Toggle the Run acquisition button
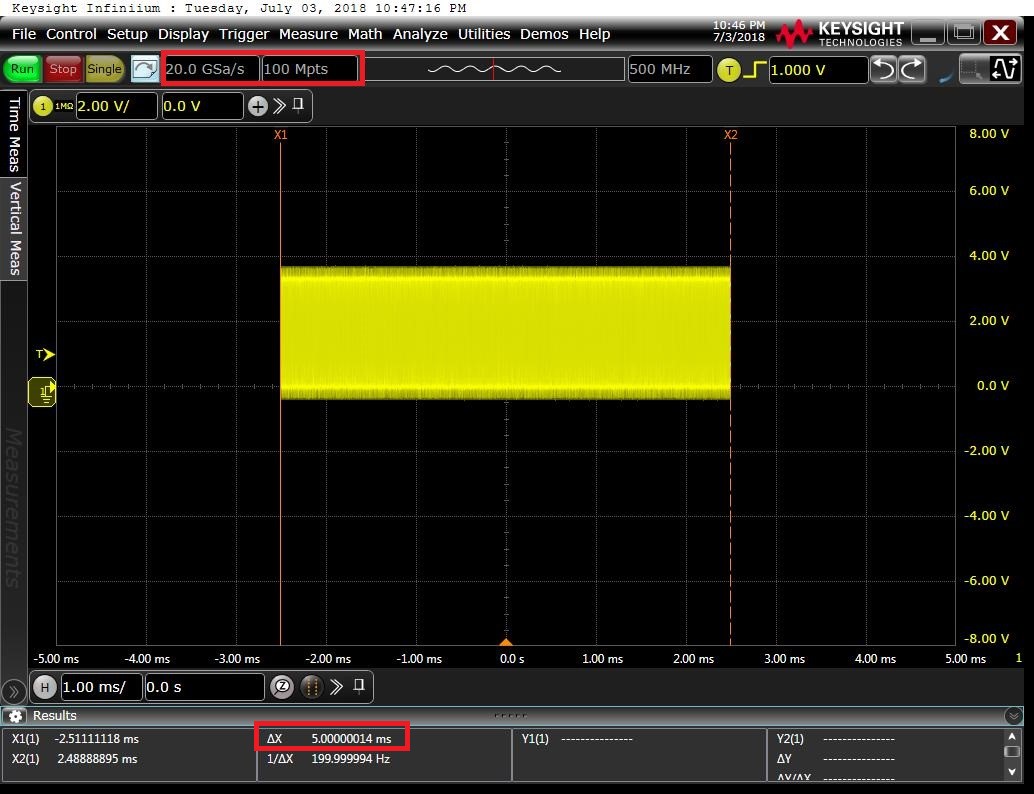 tap(22, 69)
